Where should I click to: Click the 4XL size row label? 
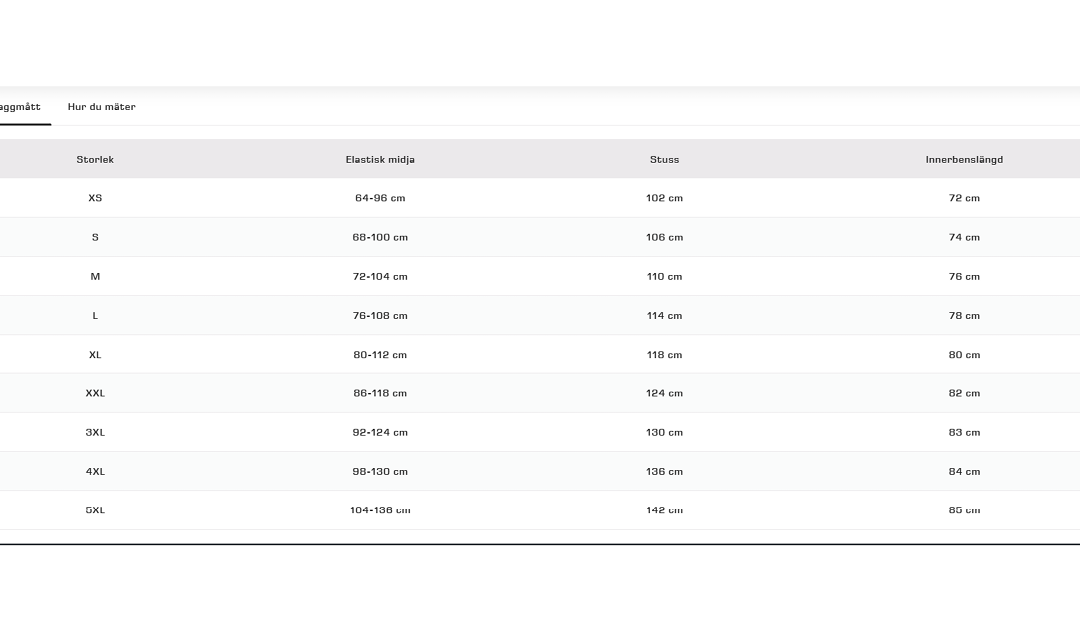point(95,471)
